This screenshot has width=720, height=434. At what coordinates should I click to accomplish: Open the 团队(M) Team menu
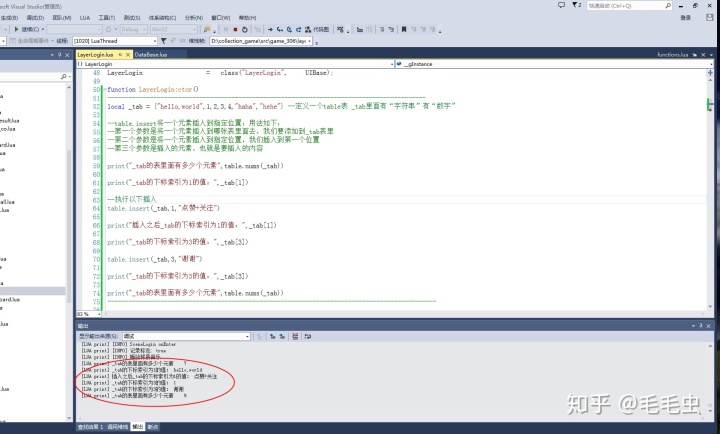point(62,17)
